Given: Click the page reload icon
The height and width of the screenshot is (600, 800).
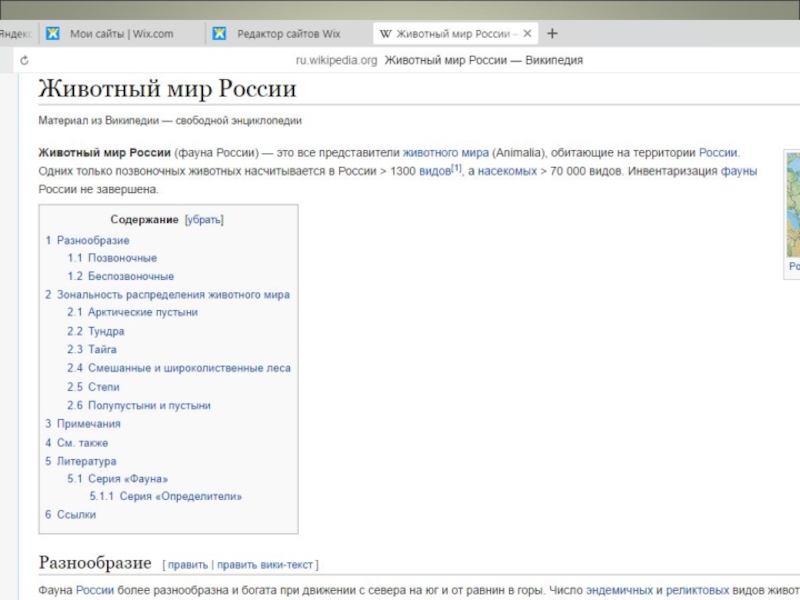Looking at the screenshot, I should [x=24, y=60].
